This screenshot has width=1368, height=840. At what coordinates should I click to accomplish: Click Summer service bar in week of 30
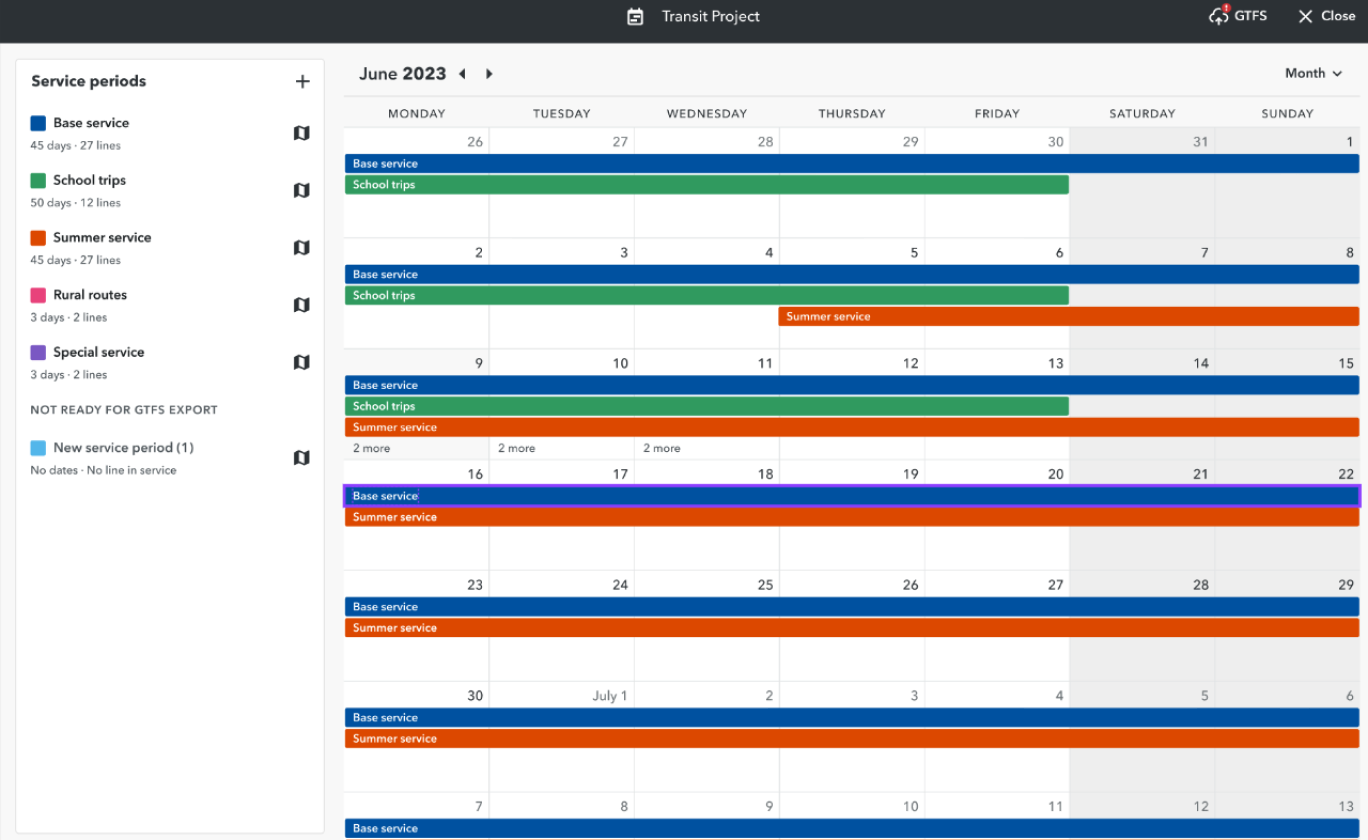pos(852,739)
